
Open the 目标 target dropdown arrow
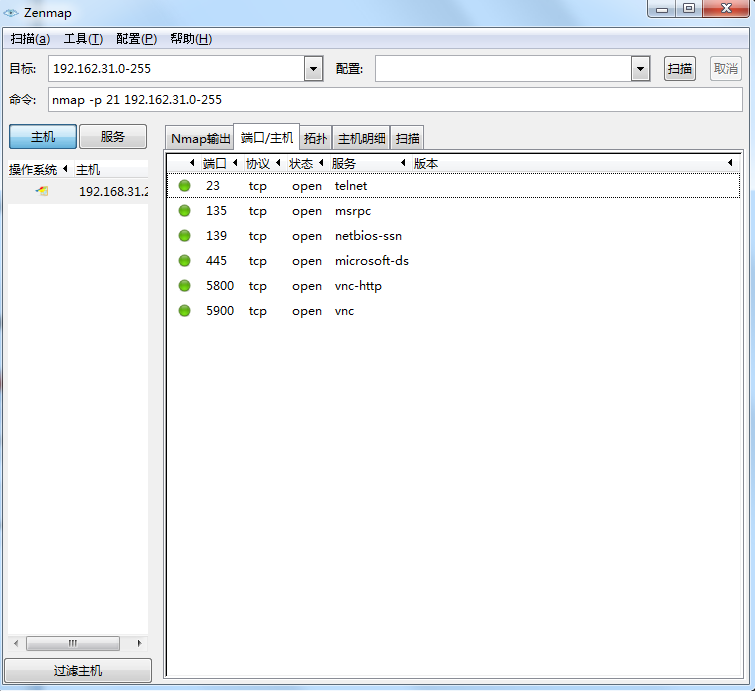[313, 69]
